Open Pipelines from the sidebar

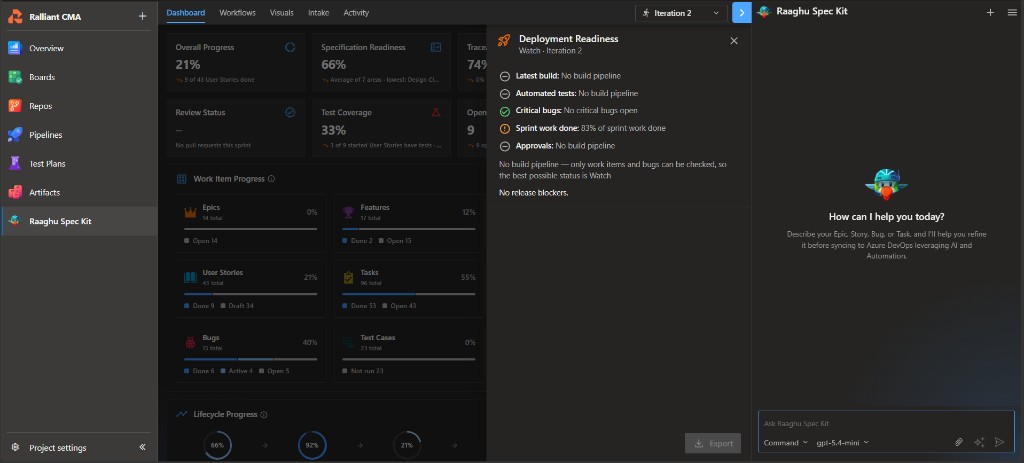78,135
